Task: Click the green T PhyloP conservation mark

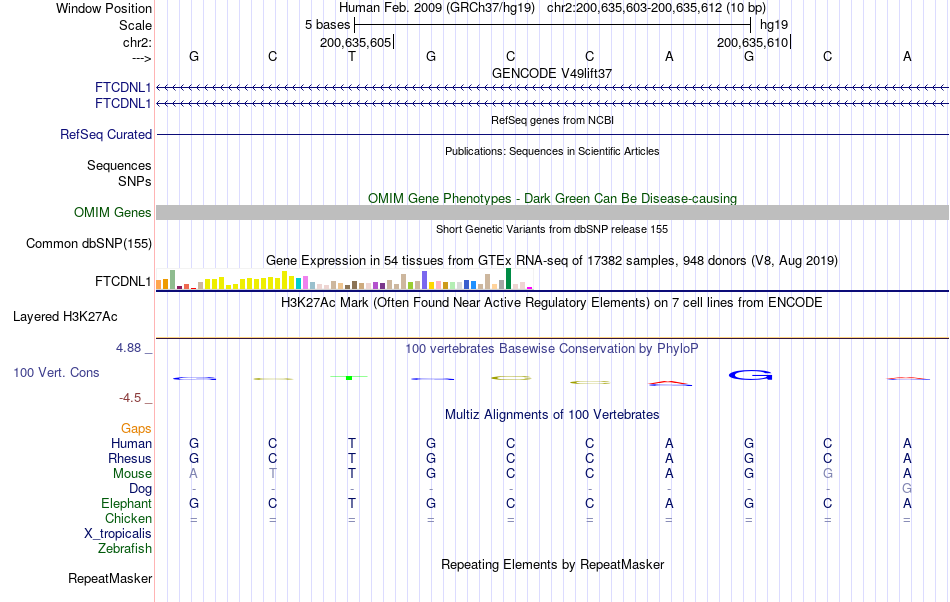Action: [349, 377]
